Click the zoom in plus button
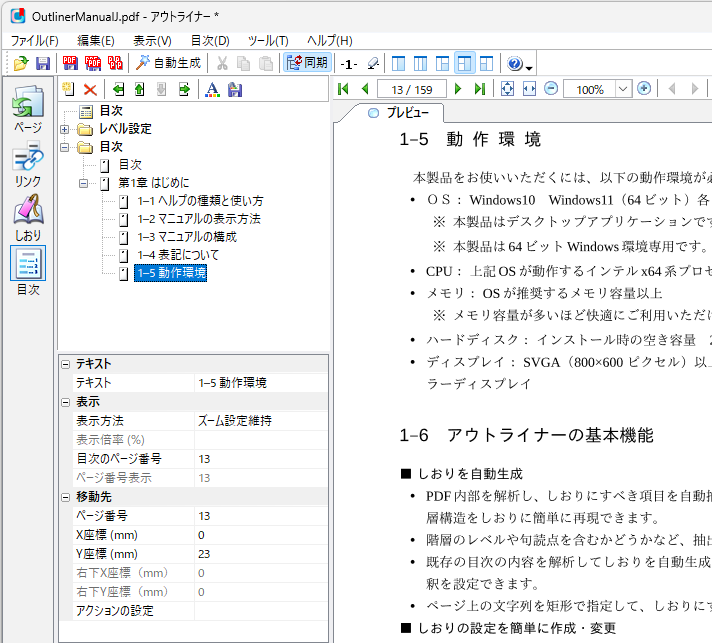Viewport: 712px width, 643px height. click(644, 88)
